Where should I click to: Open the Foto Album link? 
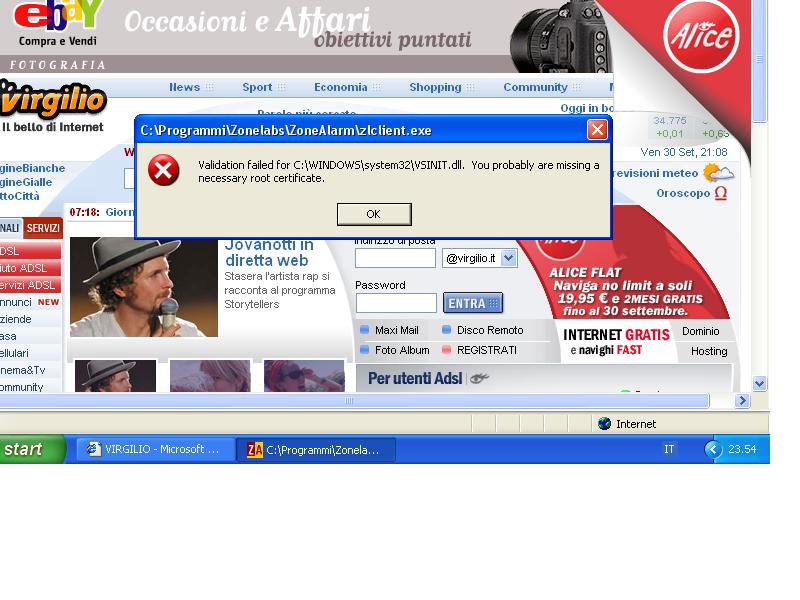402,350
